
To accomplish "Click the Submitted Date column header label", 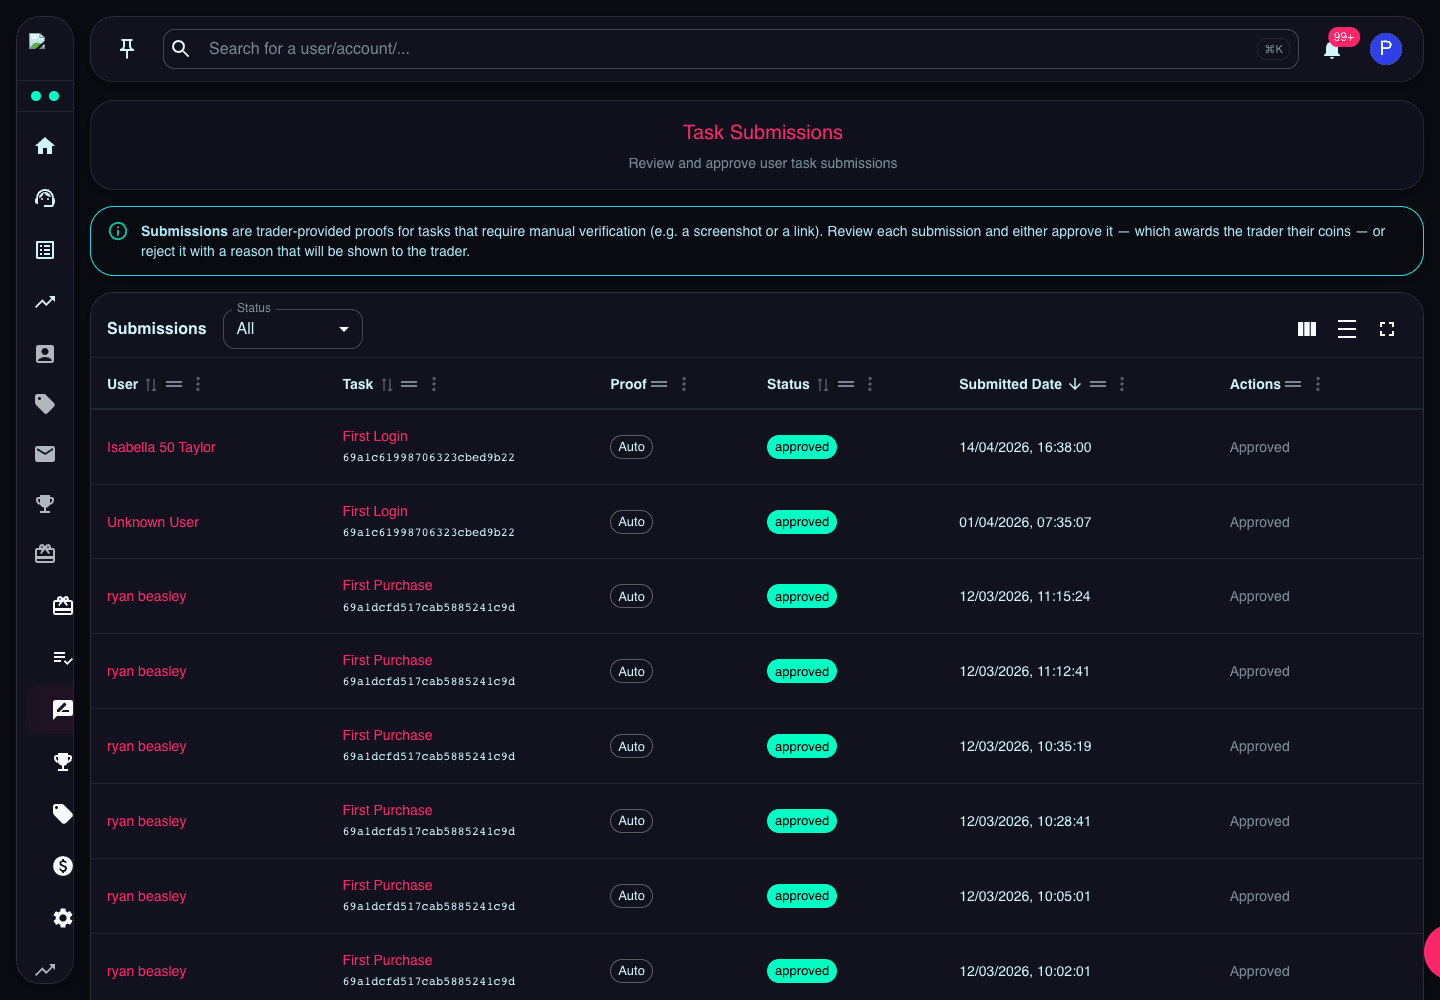I will click(x=1010, y=384).
